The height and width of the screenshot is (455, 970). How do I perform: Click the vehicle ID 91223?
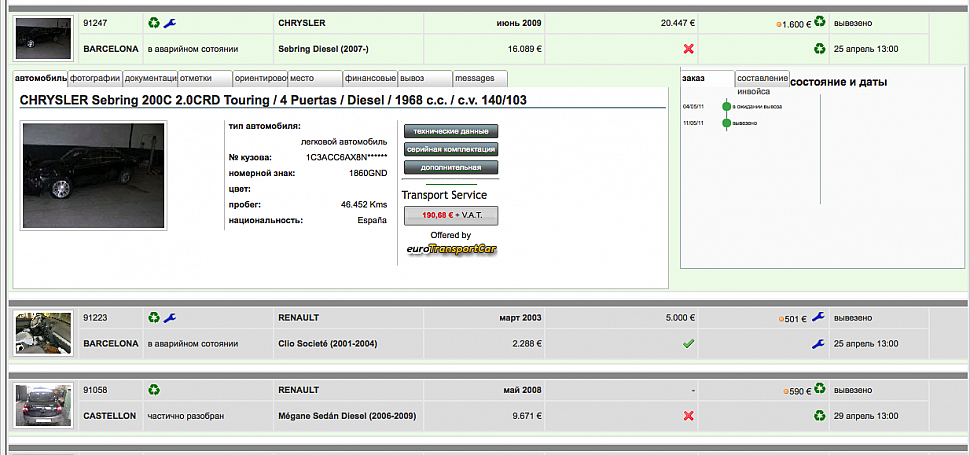tap(94, 318)
